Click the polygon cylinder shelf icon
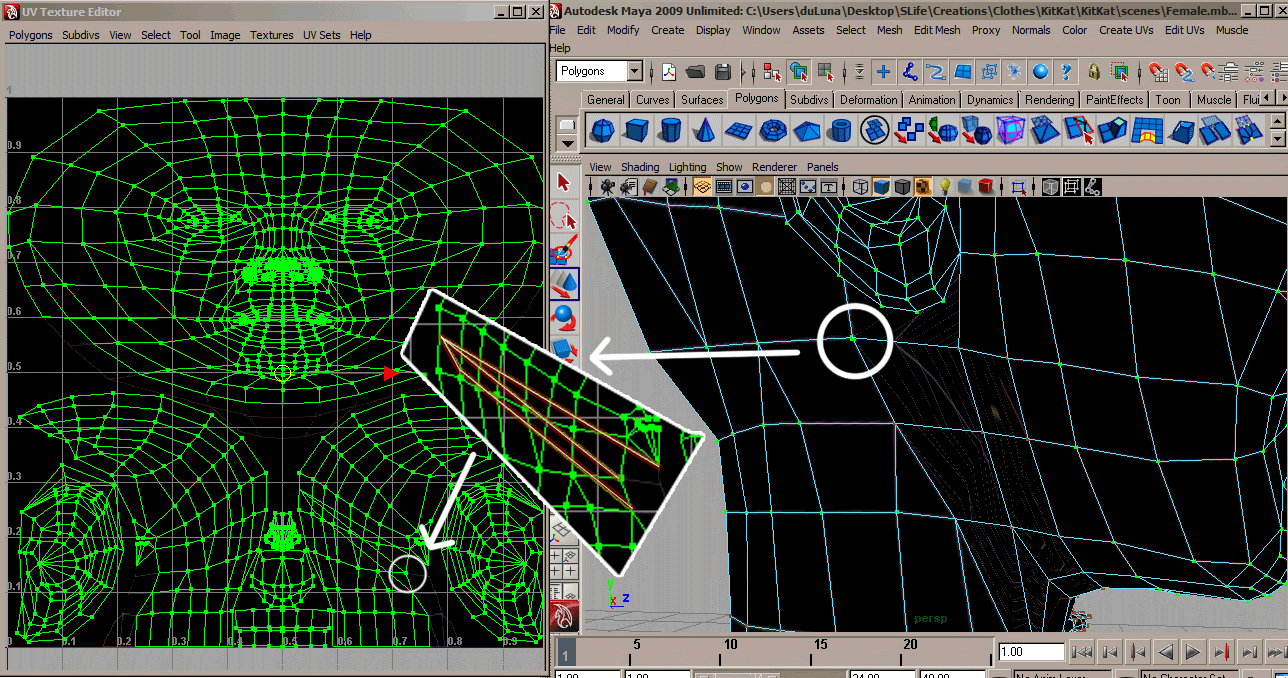Screen dimensions: 1288x678 (x=670, y=130)
